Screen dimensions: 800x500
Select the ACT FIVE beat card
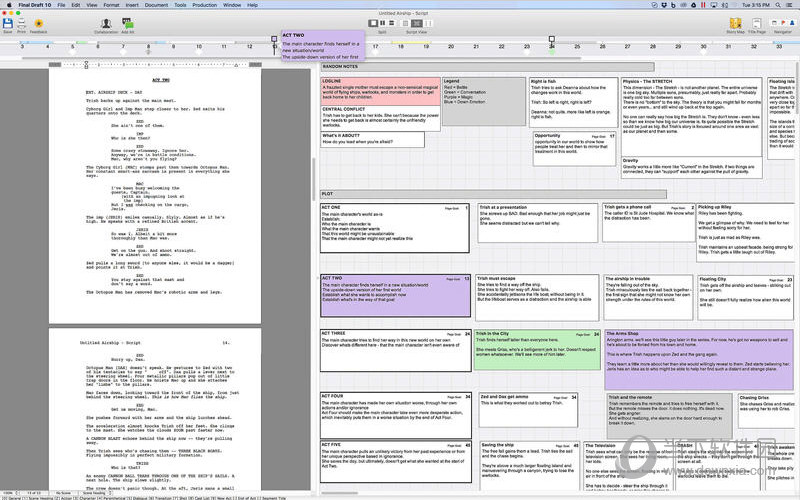point(396,462)
